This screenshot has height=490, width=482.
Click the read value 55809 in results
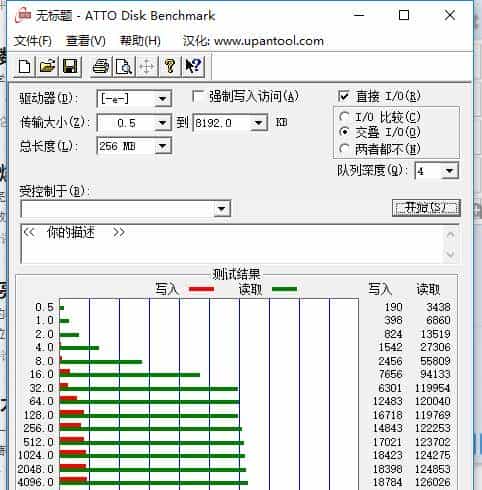tap(435, 361)
